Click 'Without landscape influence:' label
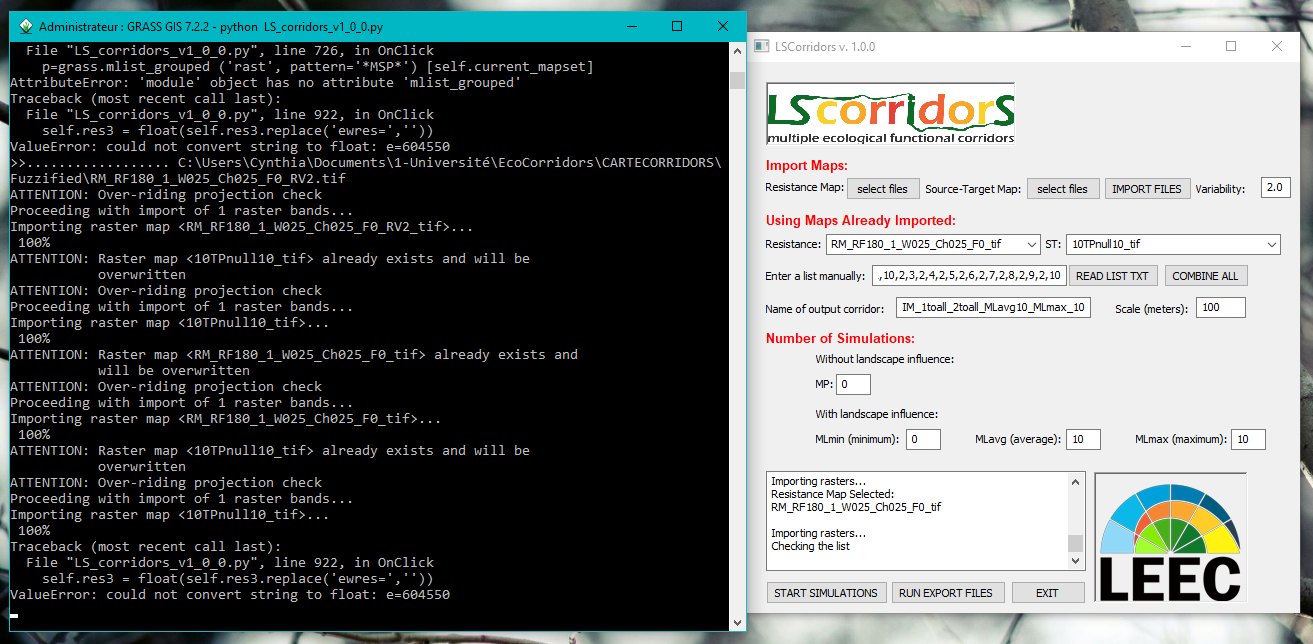 [884, 359]
